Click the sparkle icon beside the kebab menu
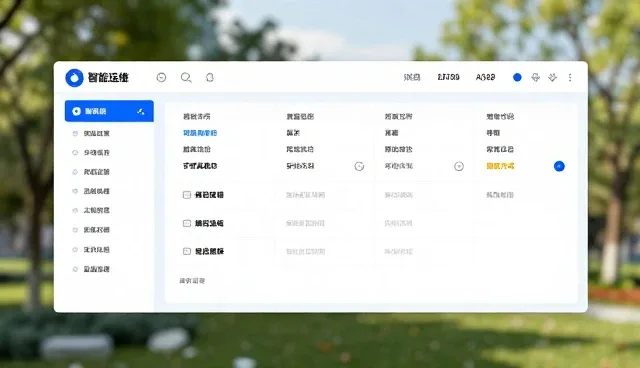Image resolution: width=640 pixels, height=368 pixels. [552, 77]
